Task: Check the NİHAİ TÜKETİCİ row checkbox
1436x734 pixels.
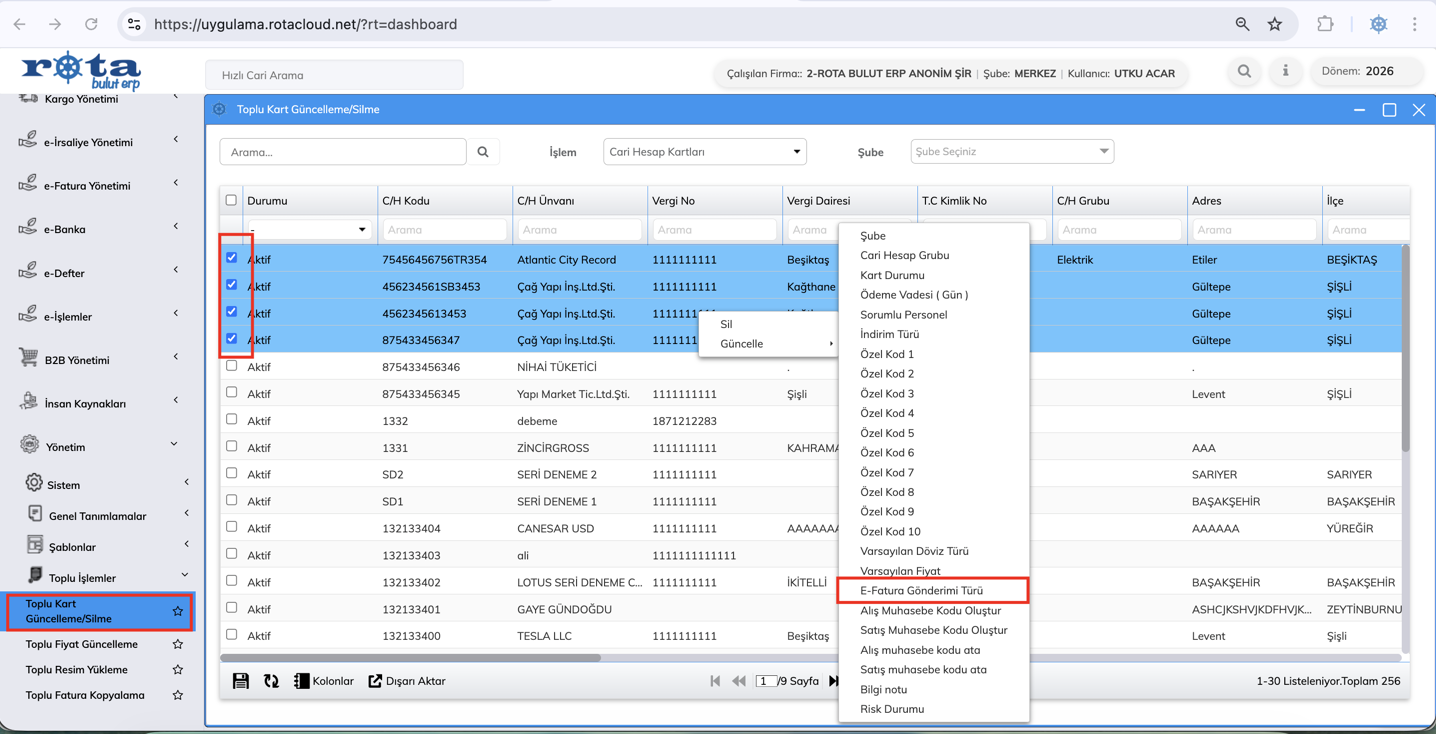Action: (x=232, y=366)
